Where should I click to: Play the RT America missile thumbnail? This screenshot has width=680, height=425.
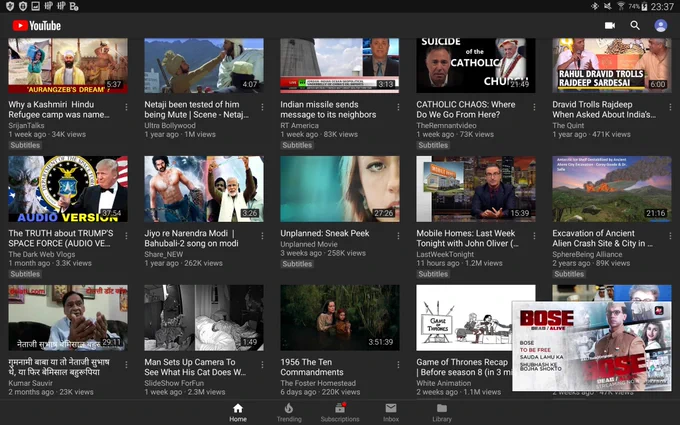340,65
